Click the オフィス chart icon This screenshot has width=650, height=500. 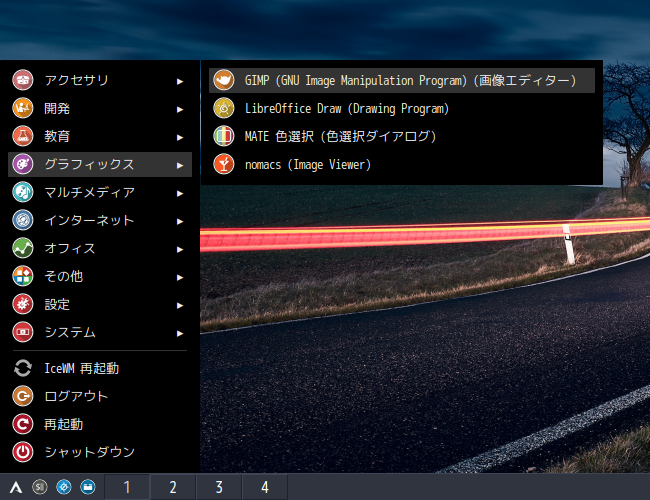click(x=23, y=248)
